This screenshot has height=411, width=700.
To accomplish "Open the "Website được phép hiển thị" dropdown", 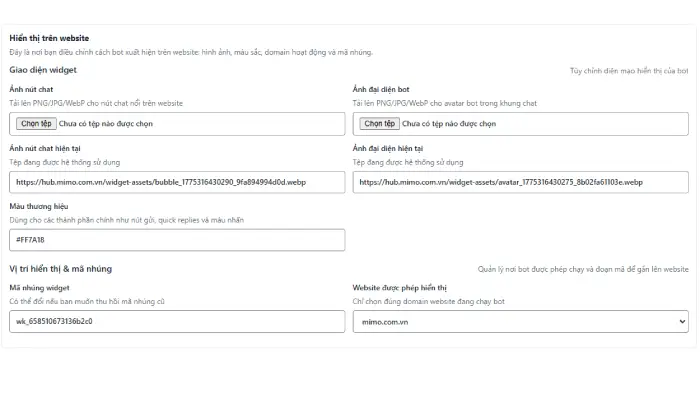I will tap(520, 321).
